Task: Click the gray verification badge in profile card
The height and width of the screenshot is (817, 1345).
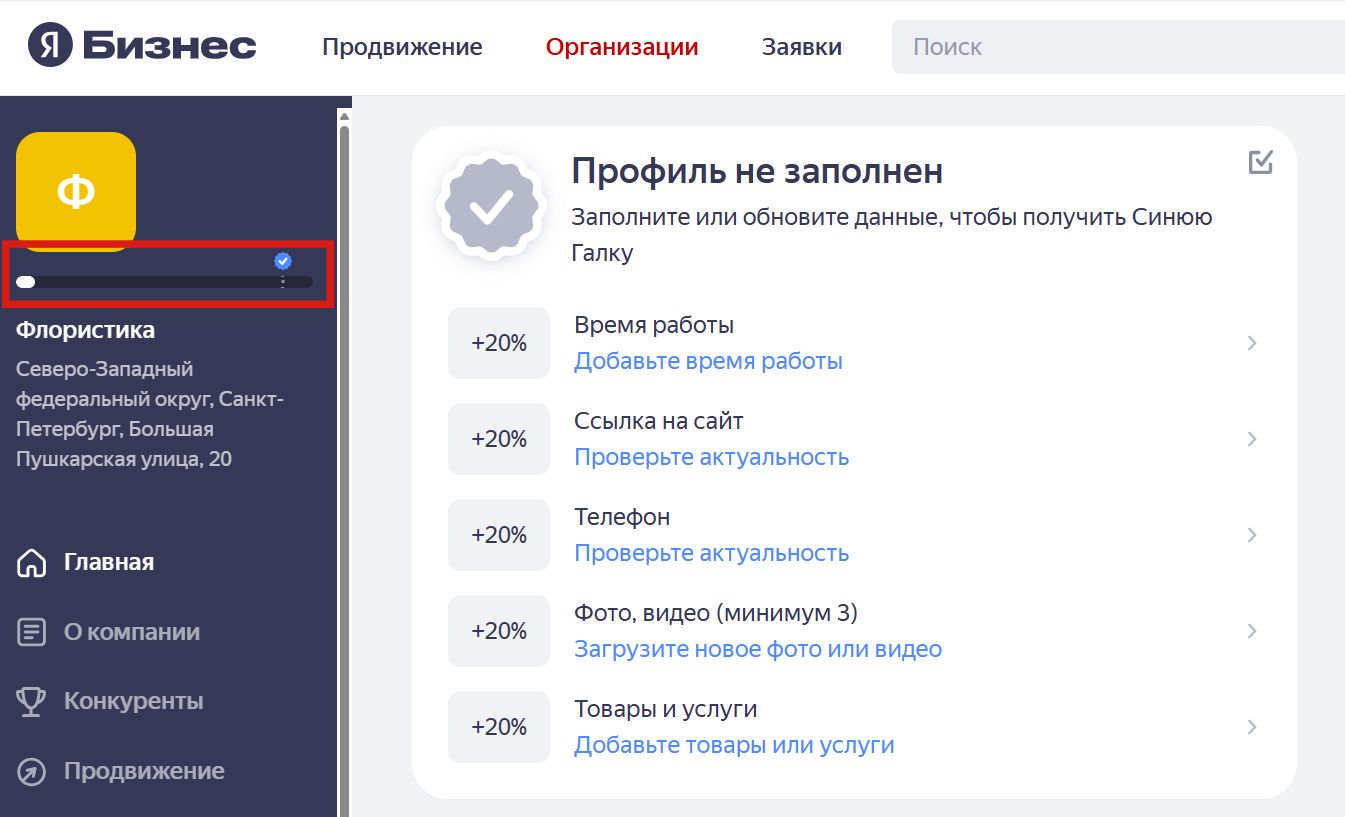Action: (x=491, y=205)
